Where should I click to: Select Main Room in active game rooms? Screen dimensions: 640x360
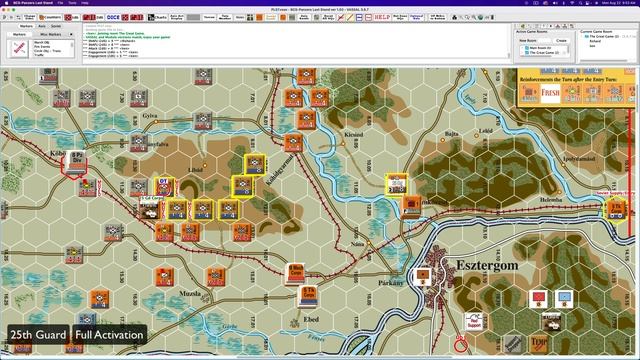point(540,48)
